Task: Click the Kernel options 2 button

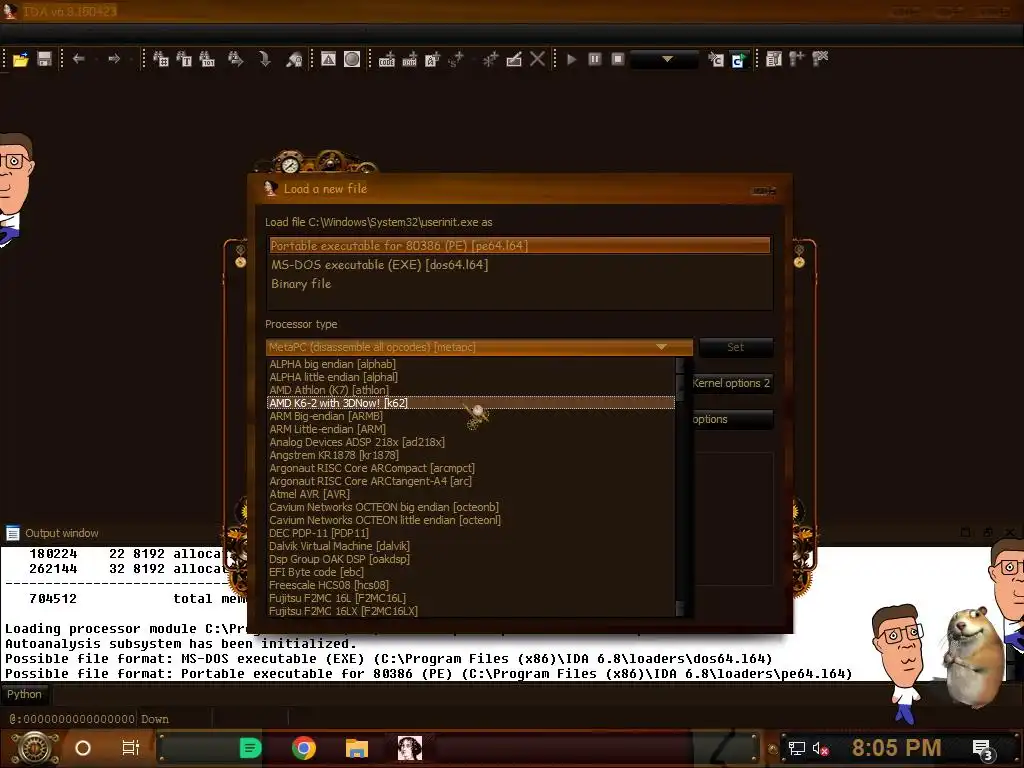Action: tap(733, 383)
